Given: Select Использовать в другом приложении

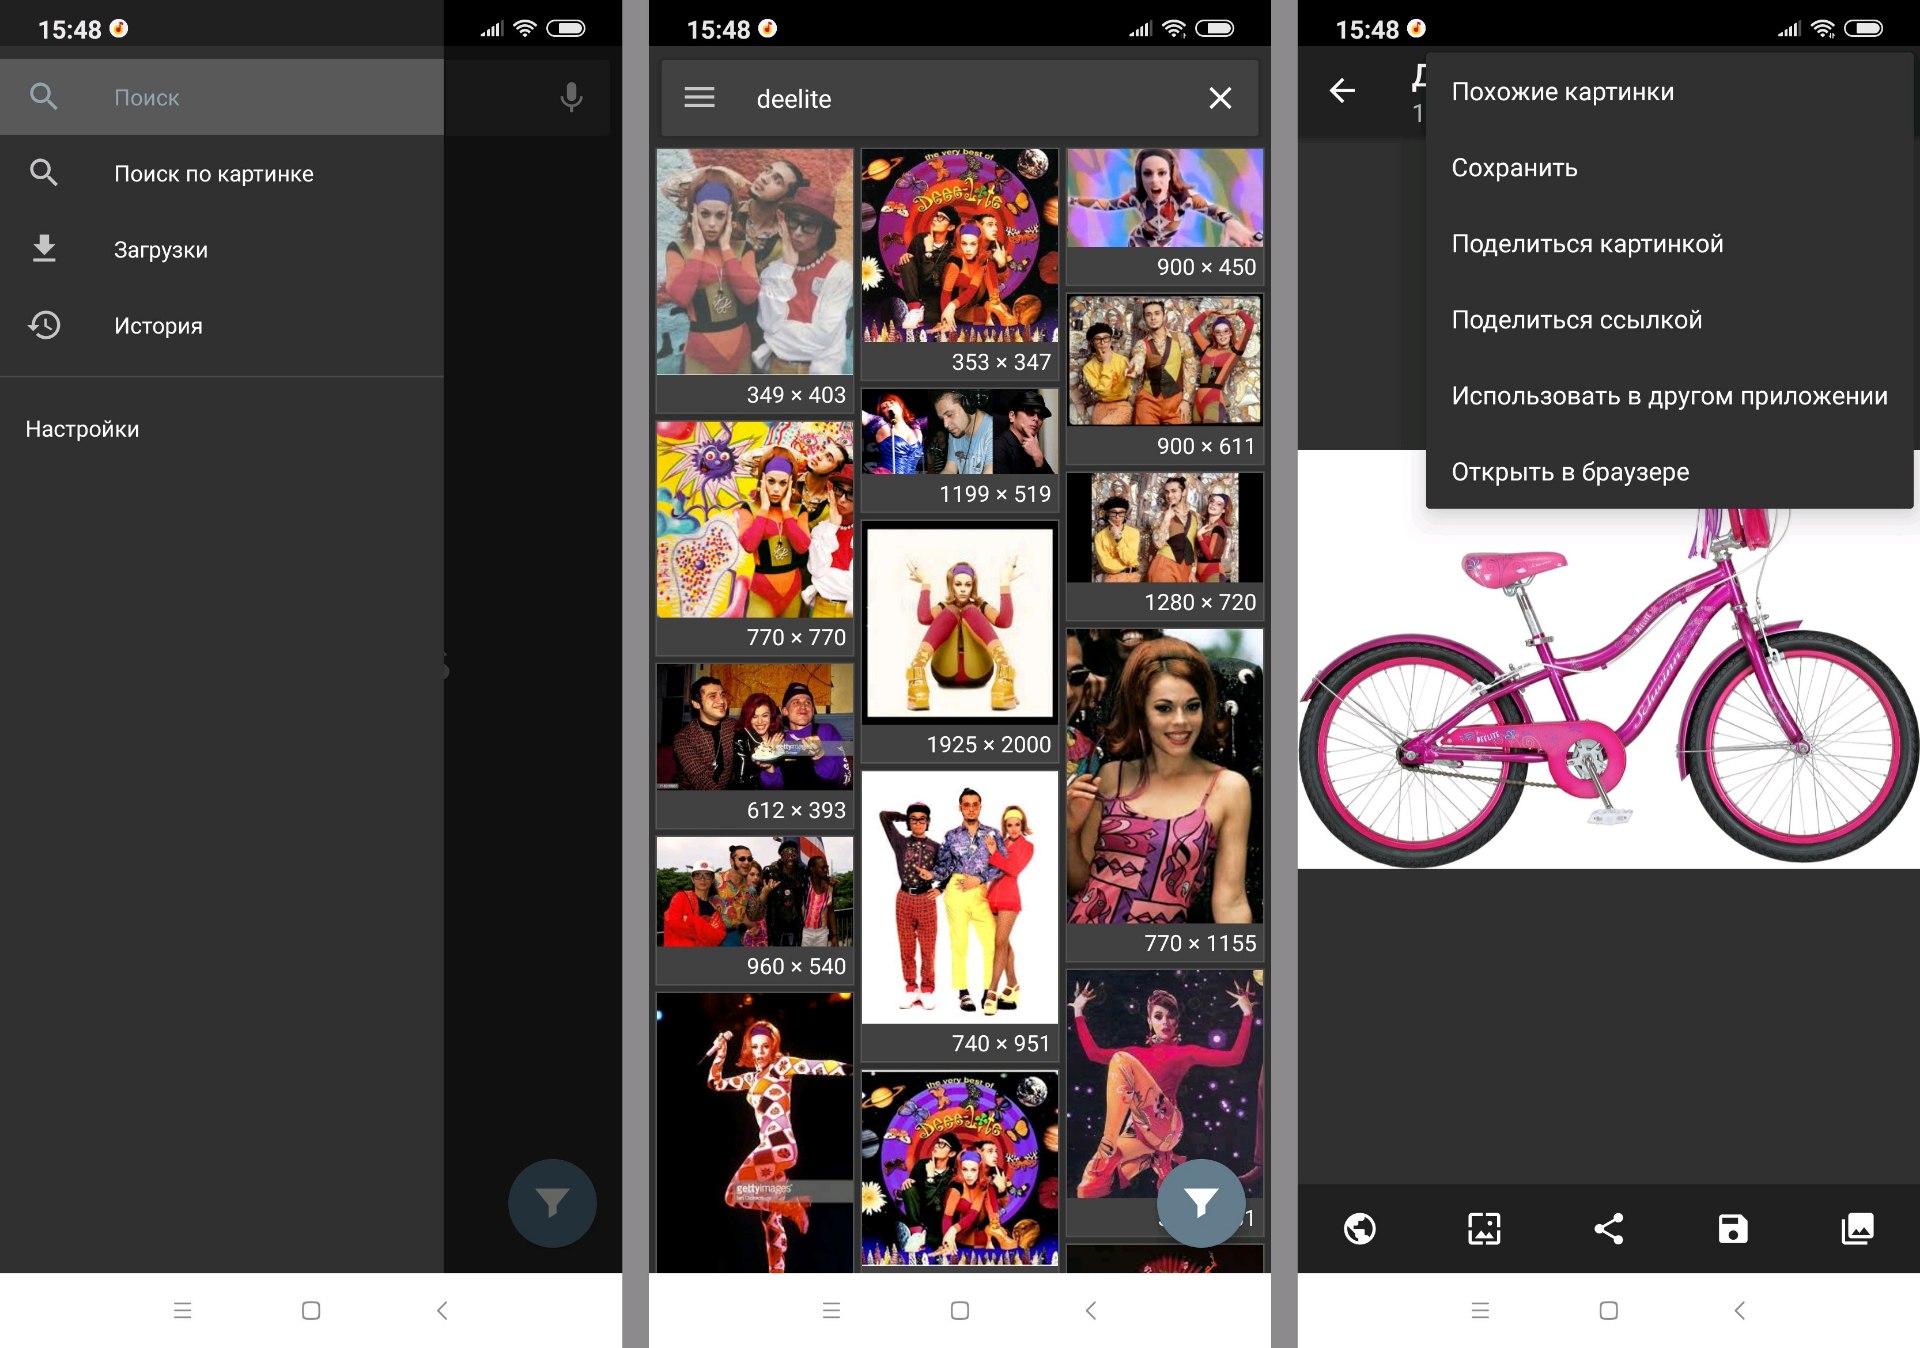Looking at the screenshot, I should [1669, 396].
